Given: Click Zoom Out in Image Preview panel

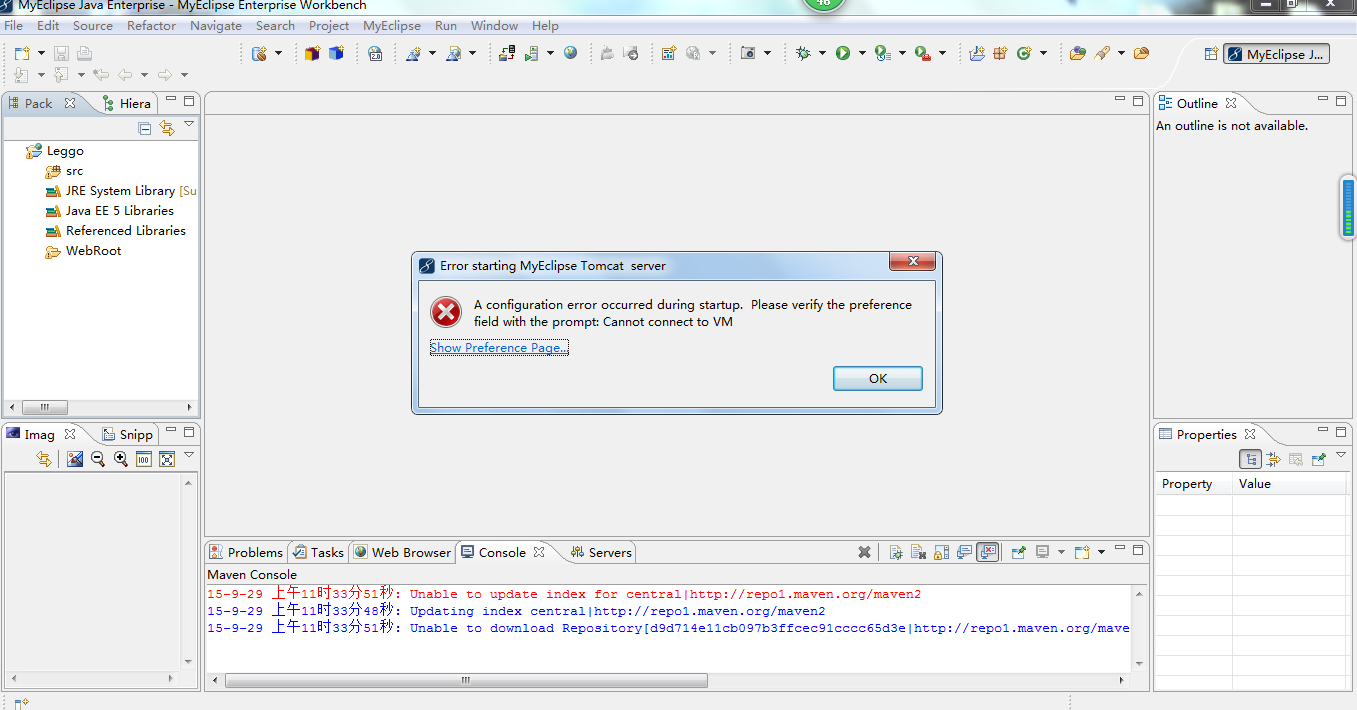Looking at the screenshot, I should point(98,459).
